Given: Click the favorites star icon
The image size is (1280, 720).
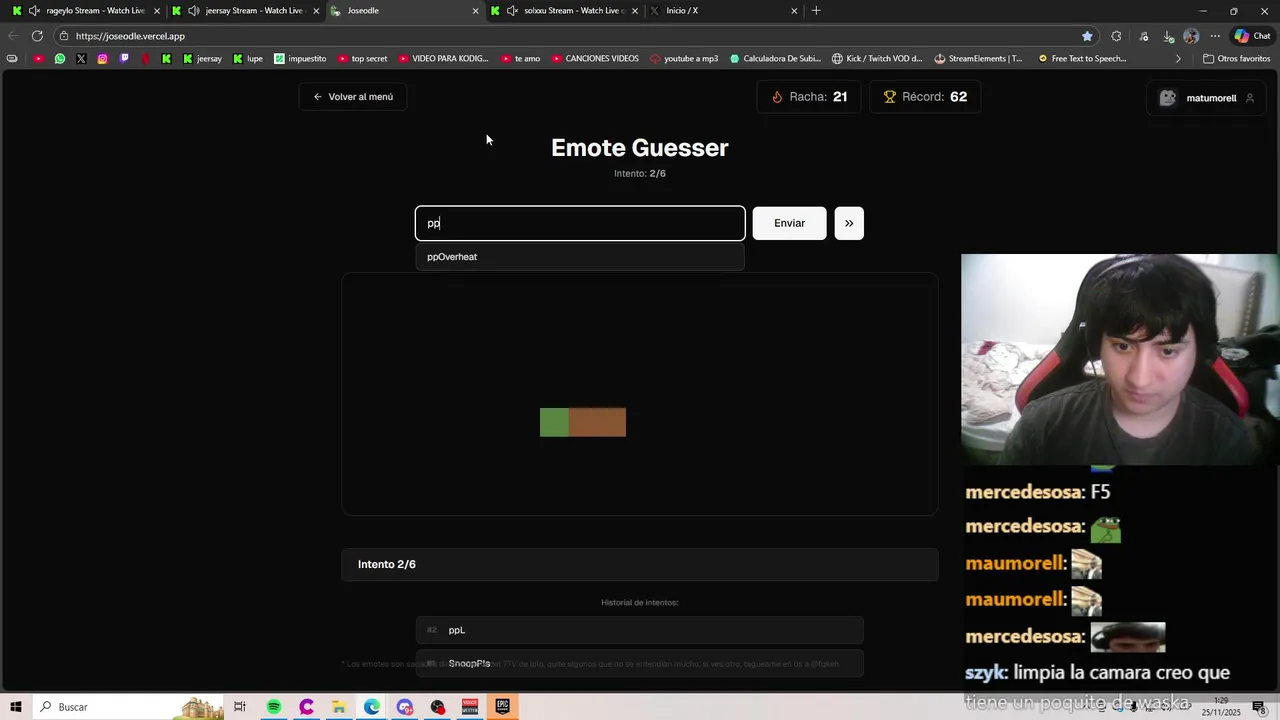Looking at the screenshot, I should (x=1087, y=36).
